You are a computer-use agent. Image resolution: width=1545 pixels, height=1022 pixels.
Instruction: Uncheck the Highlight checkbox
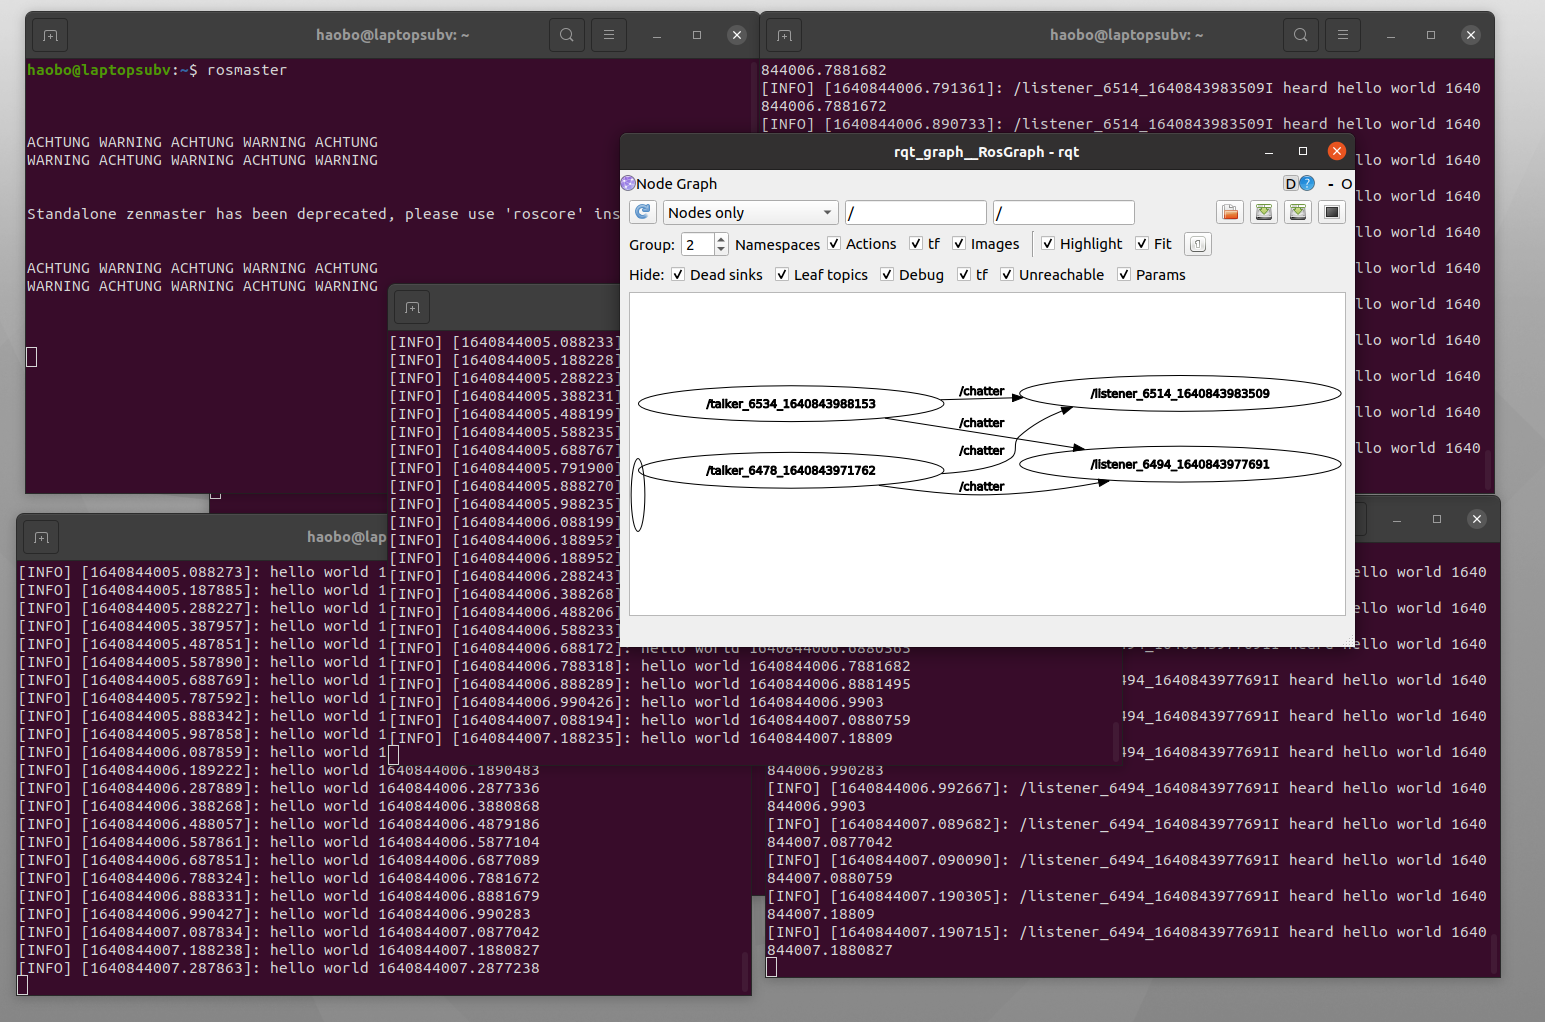[x=1048, y=244]
